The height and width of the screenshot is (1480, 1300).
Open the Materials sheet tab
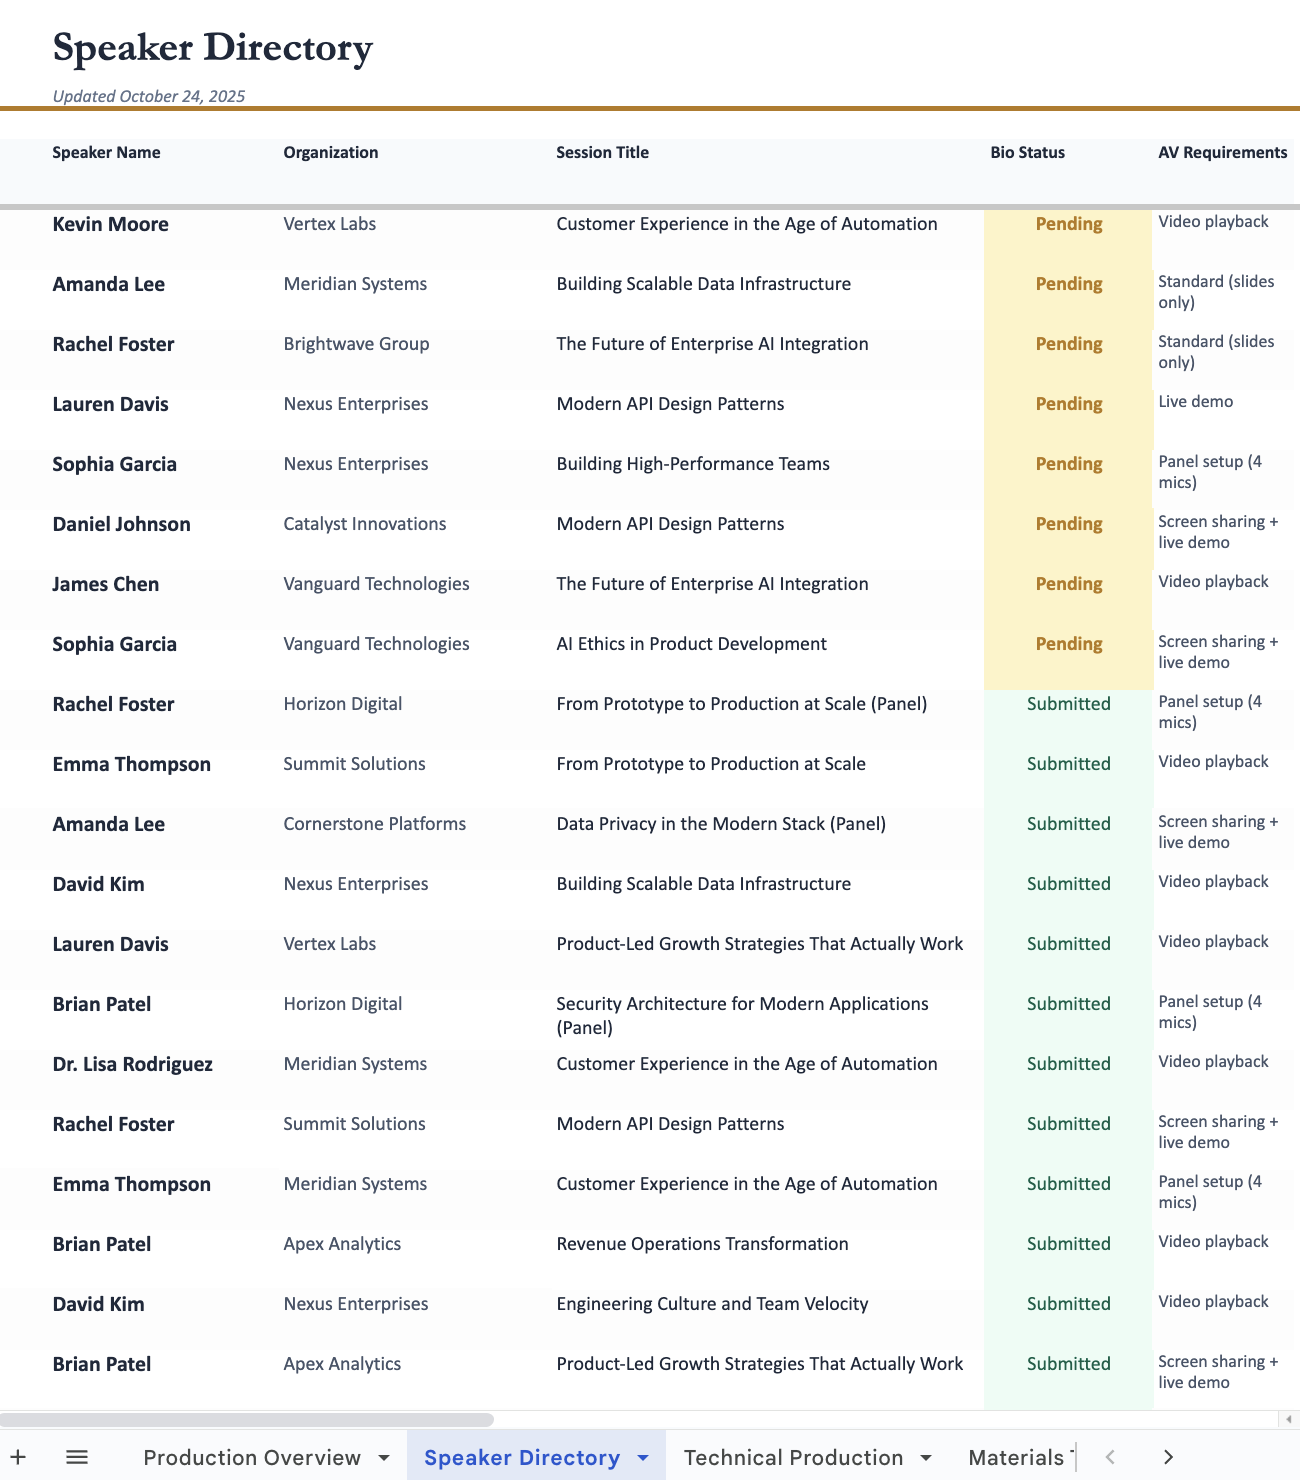(1016, 1457)
